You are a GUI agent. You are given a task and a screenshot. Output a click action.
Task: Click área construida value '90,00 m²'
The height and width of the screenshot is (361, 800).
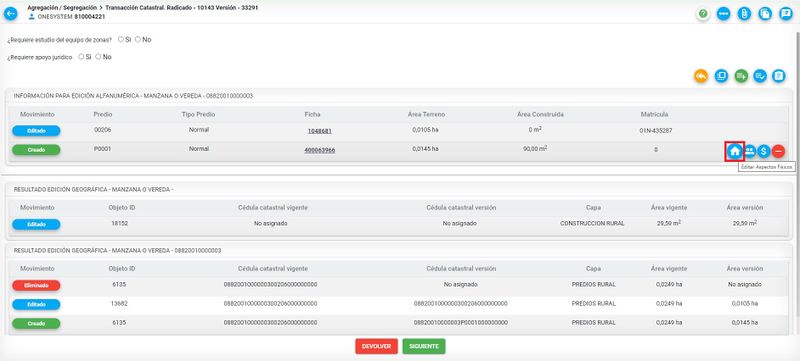pyautogui.click(x=536, y=148)
